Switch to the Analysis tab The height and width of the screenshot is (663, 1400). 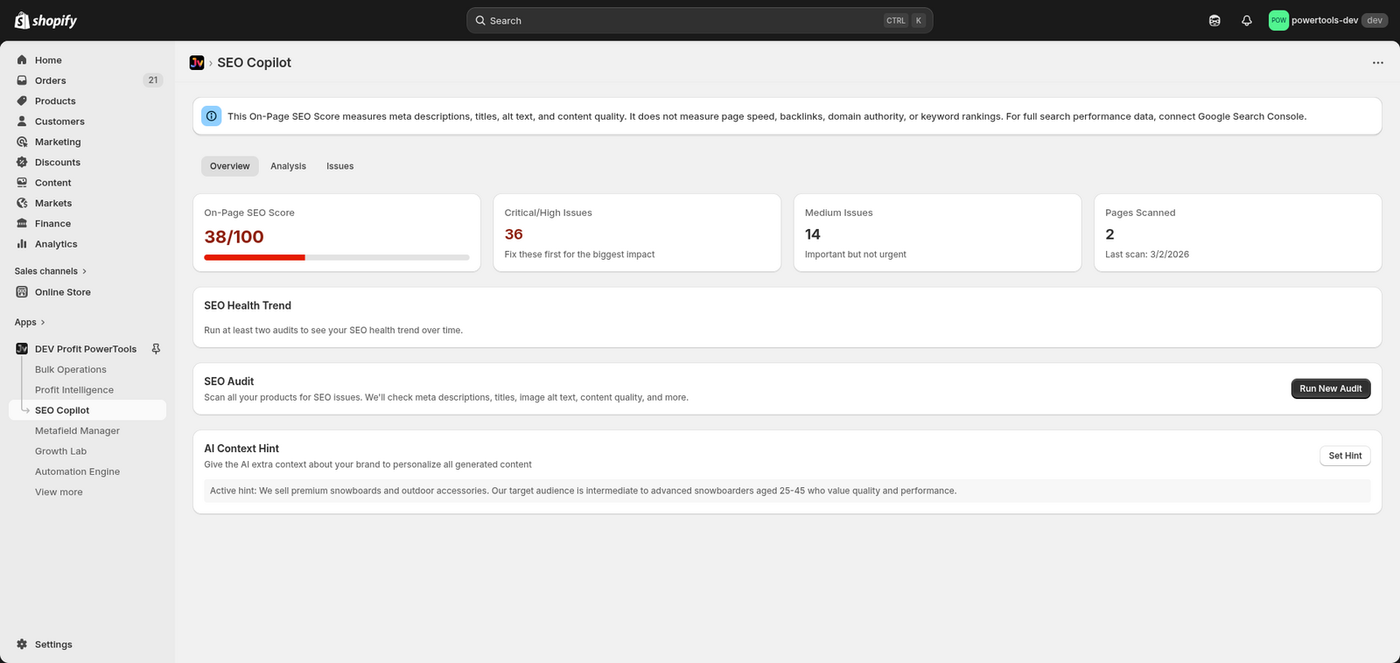pyautogui.click(x=288, y=166)
